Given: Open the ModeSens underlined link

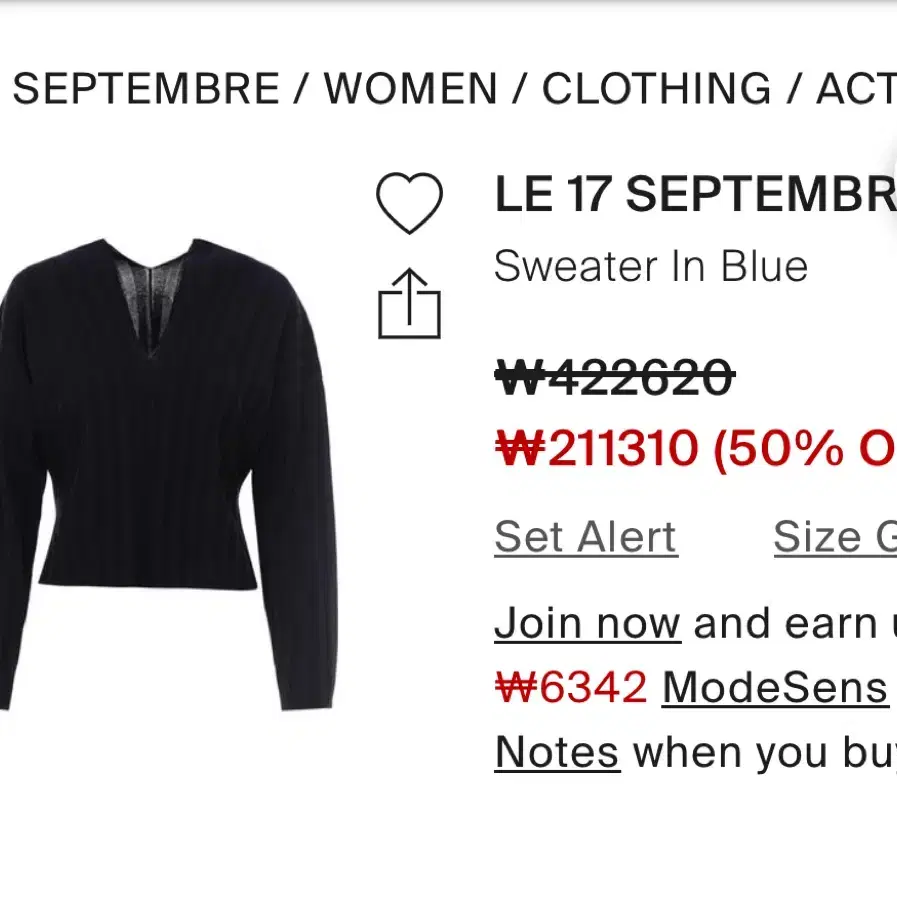Looking at the screenshot, I should tap(775, 687).
